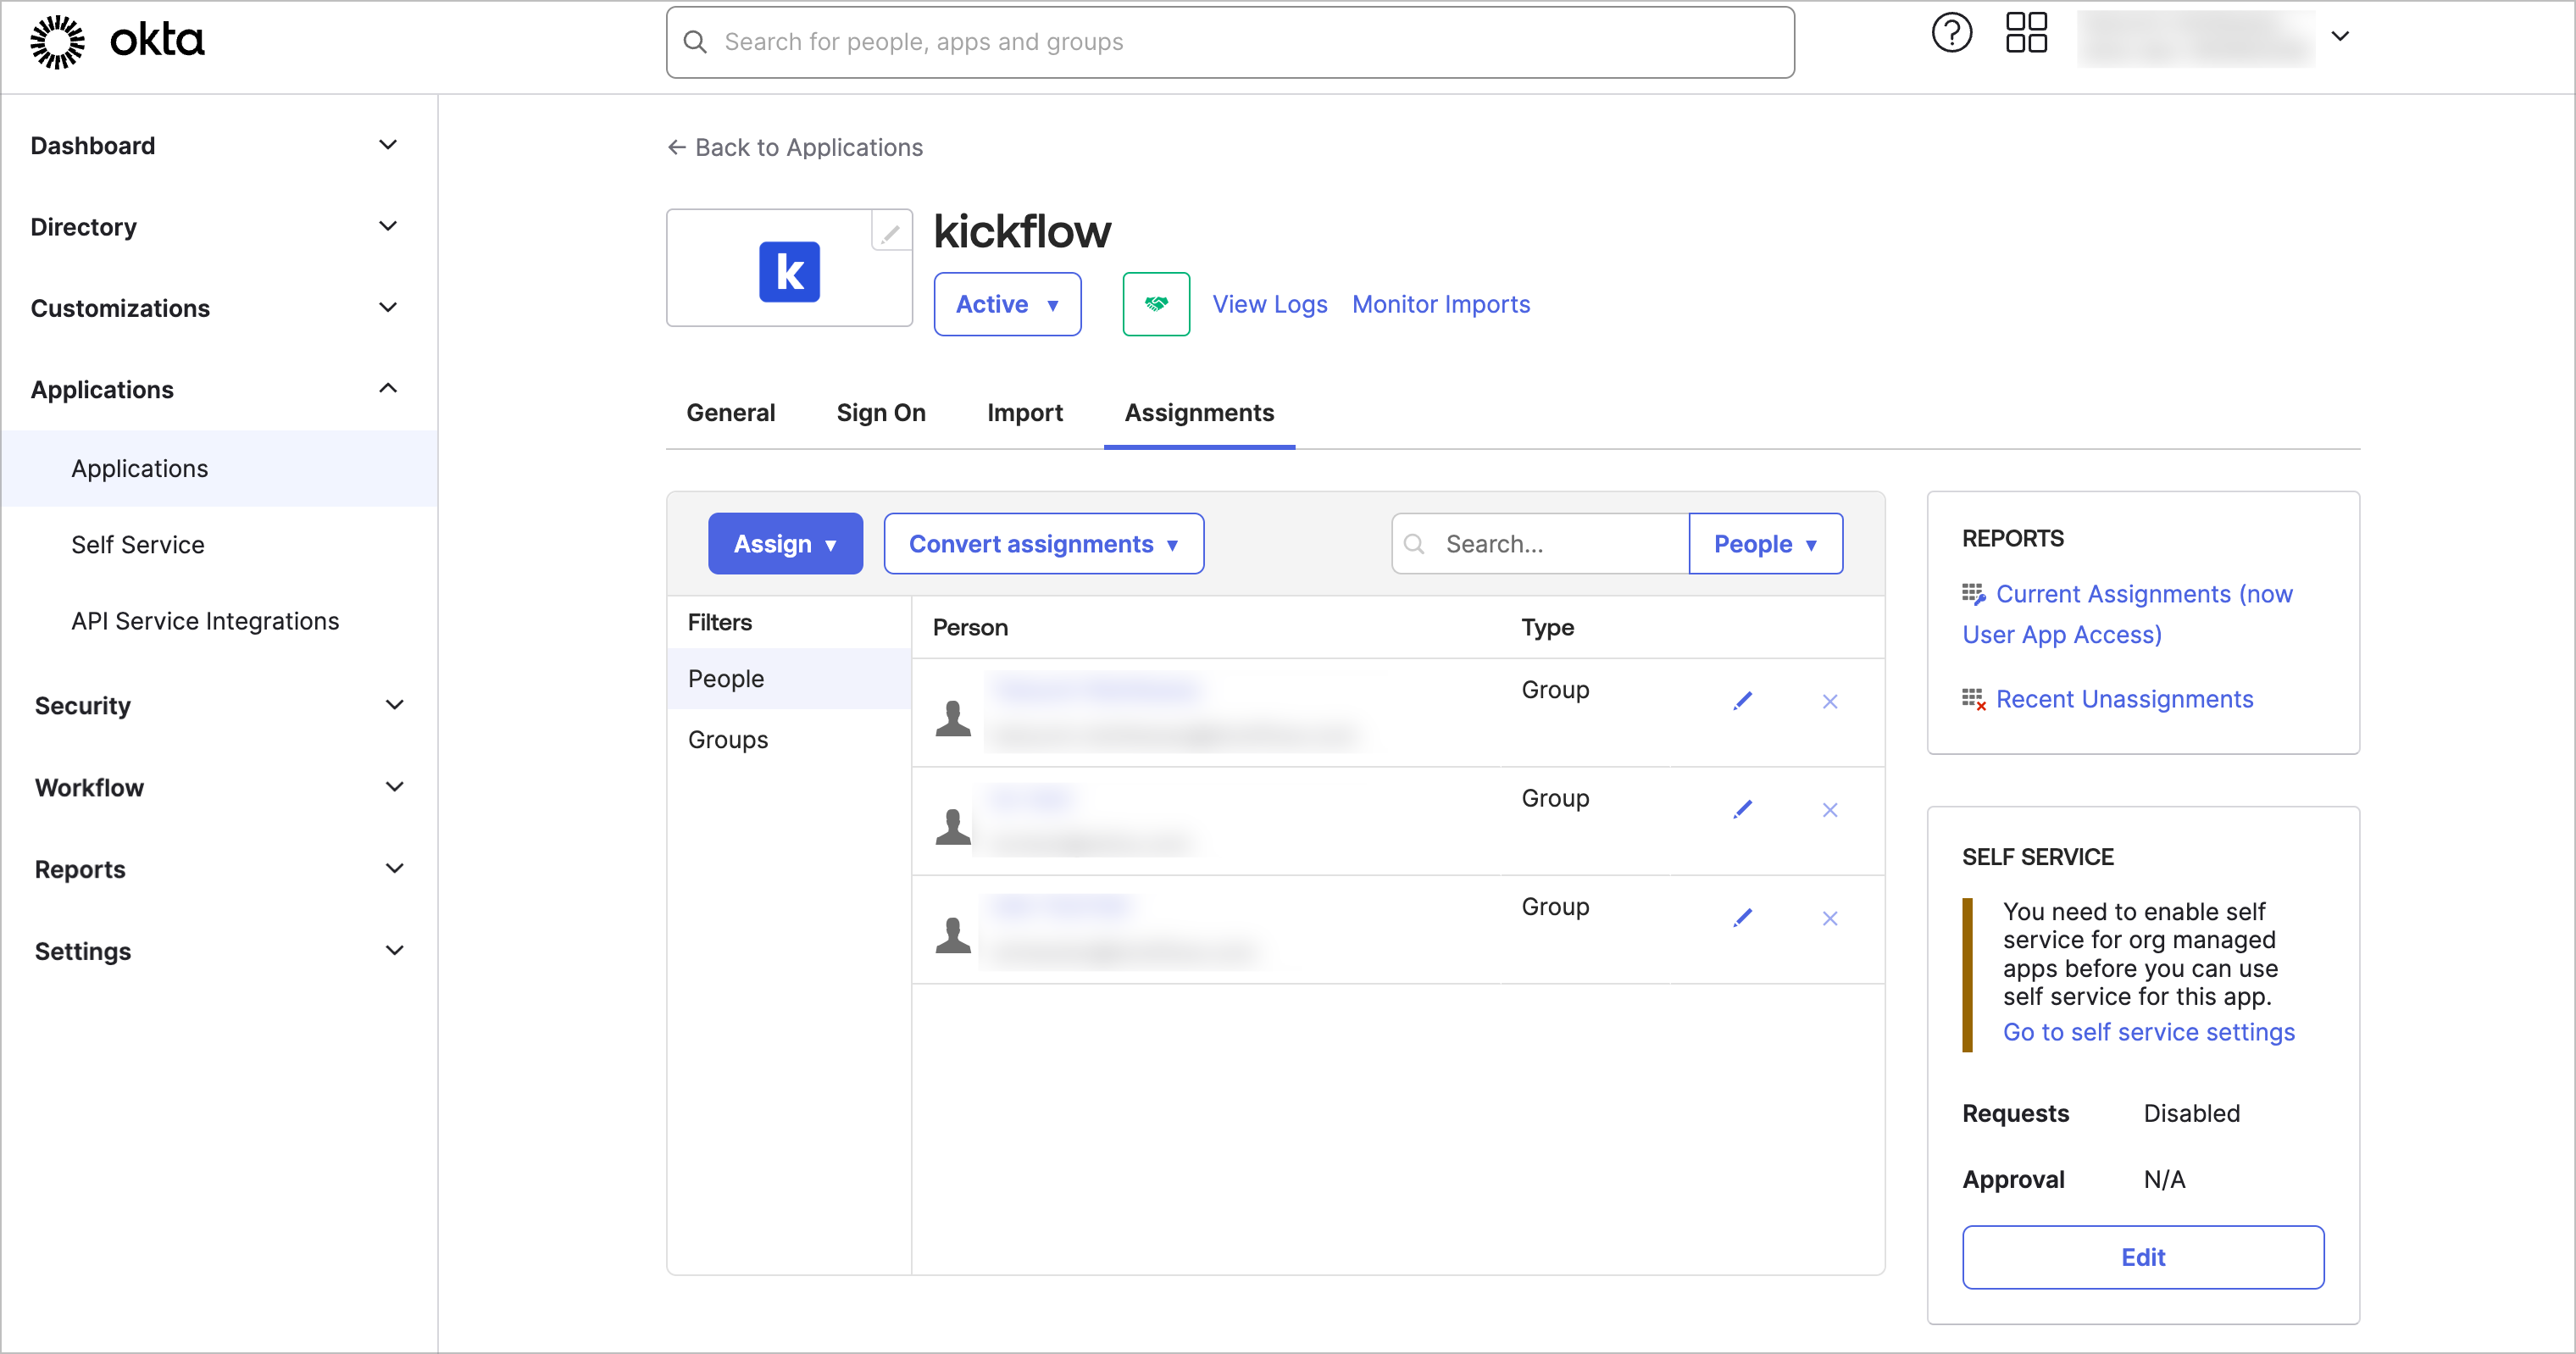Remove the first person's assignment
Viewport: 2576px width, 1354px height.
[x=1830, y=701]
